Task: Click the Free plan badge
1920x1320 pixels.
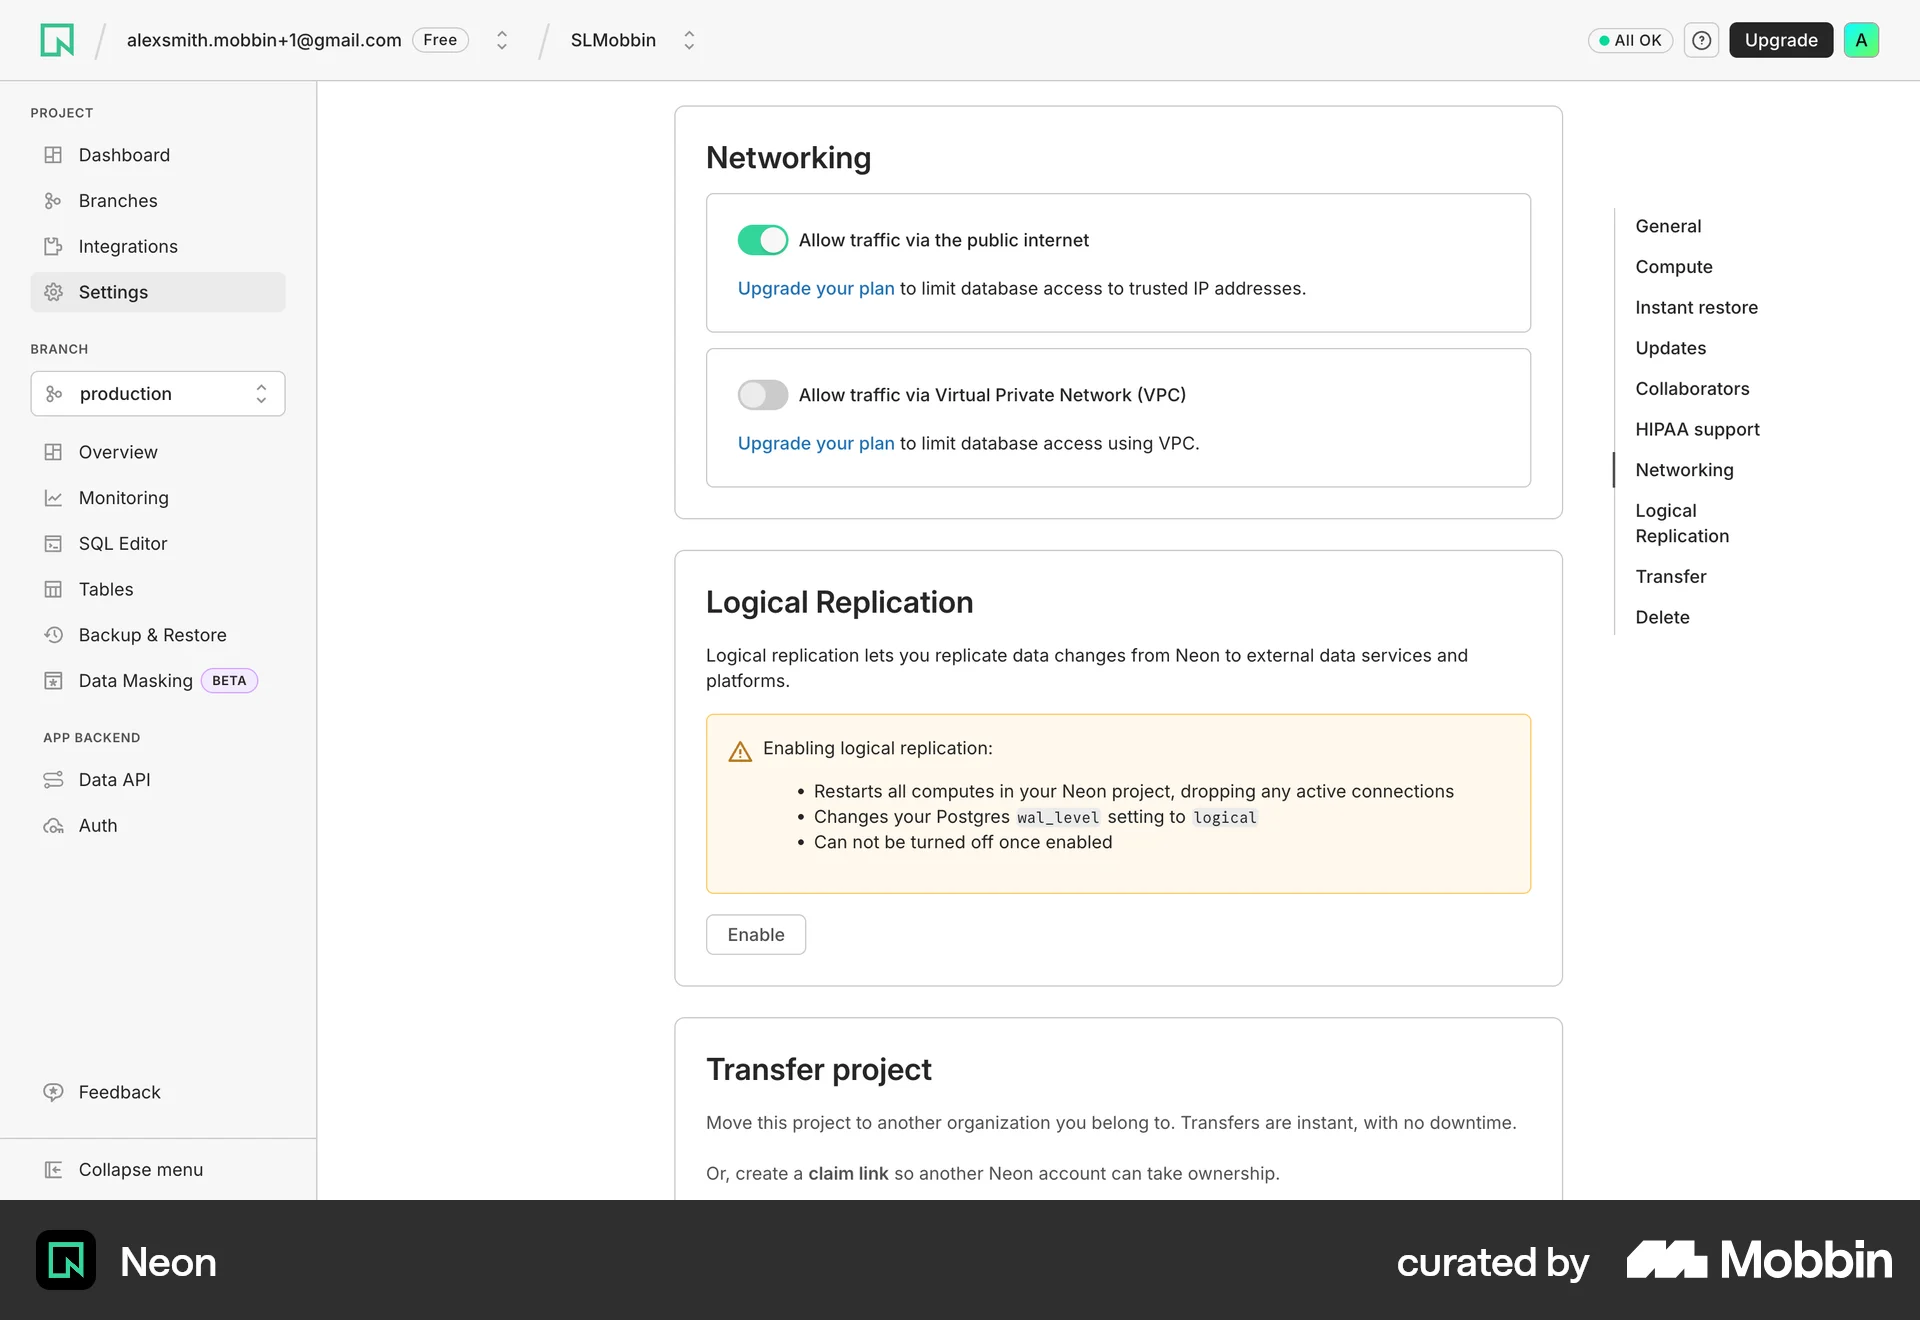Action: click(x=440, y=40)
